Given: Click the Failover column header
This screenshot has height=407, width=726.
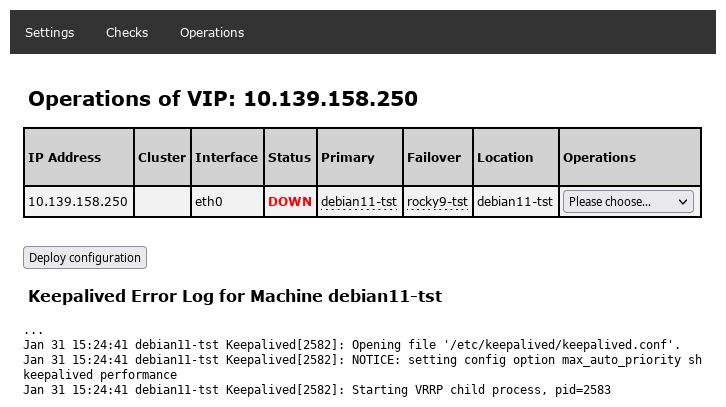Looking at the screenshot, I should click(x=434, y=157).
